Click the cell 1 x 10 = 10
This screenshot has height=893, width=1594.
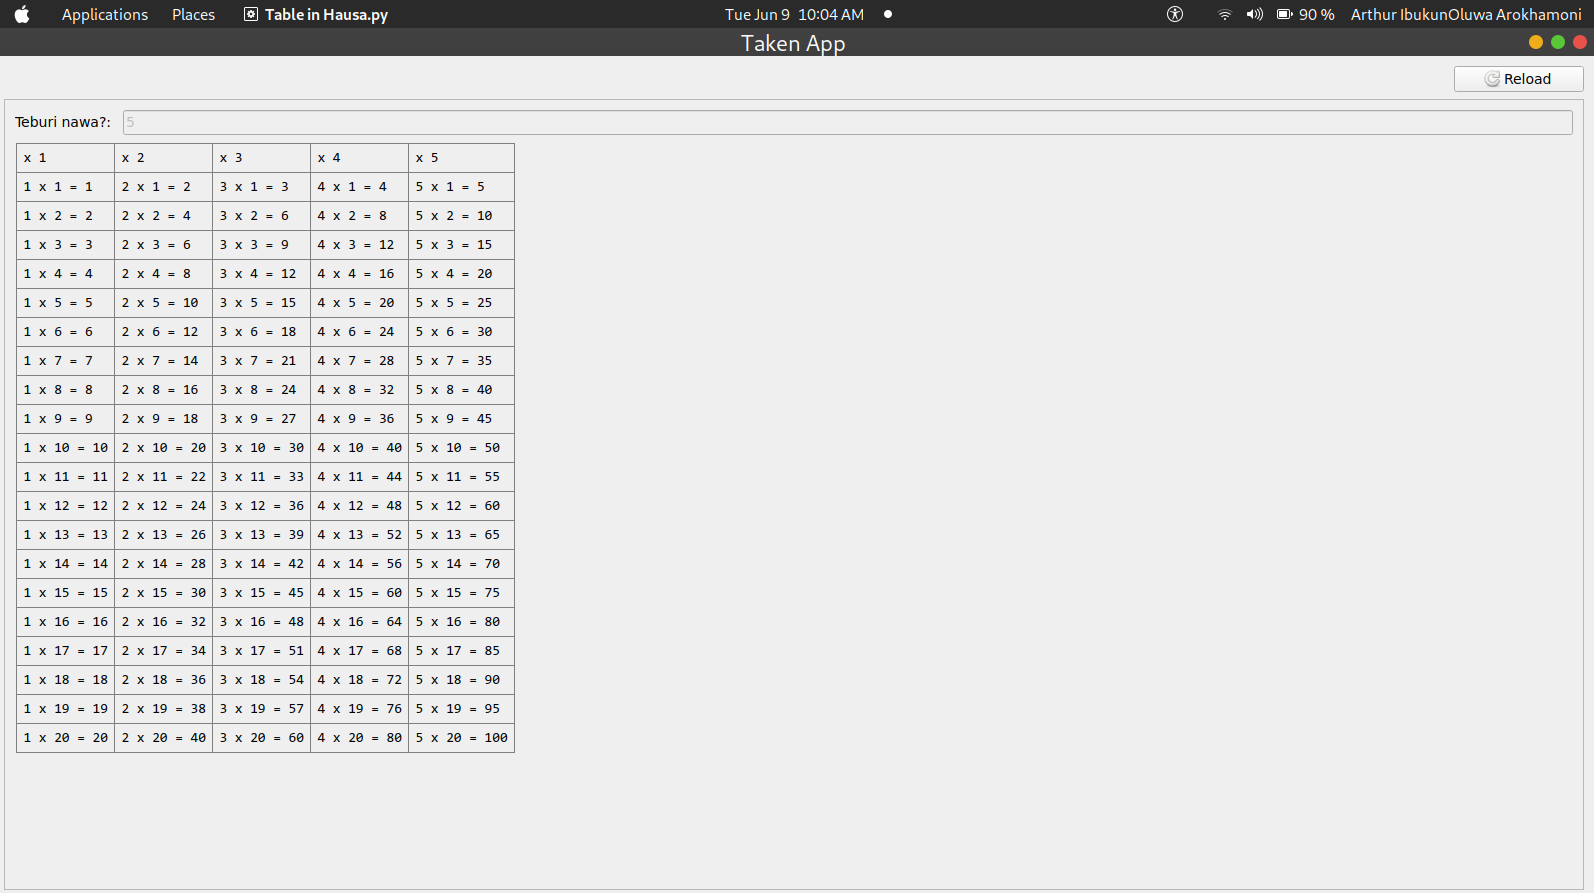66,448
